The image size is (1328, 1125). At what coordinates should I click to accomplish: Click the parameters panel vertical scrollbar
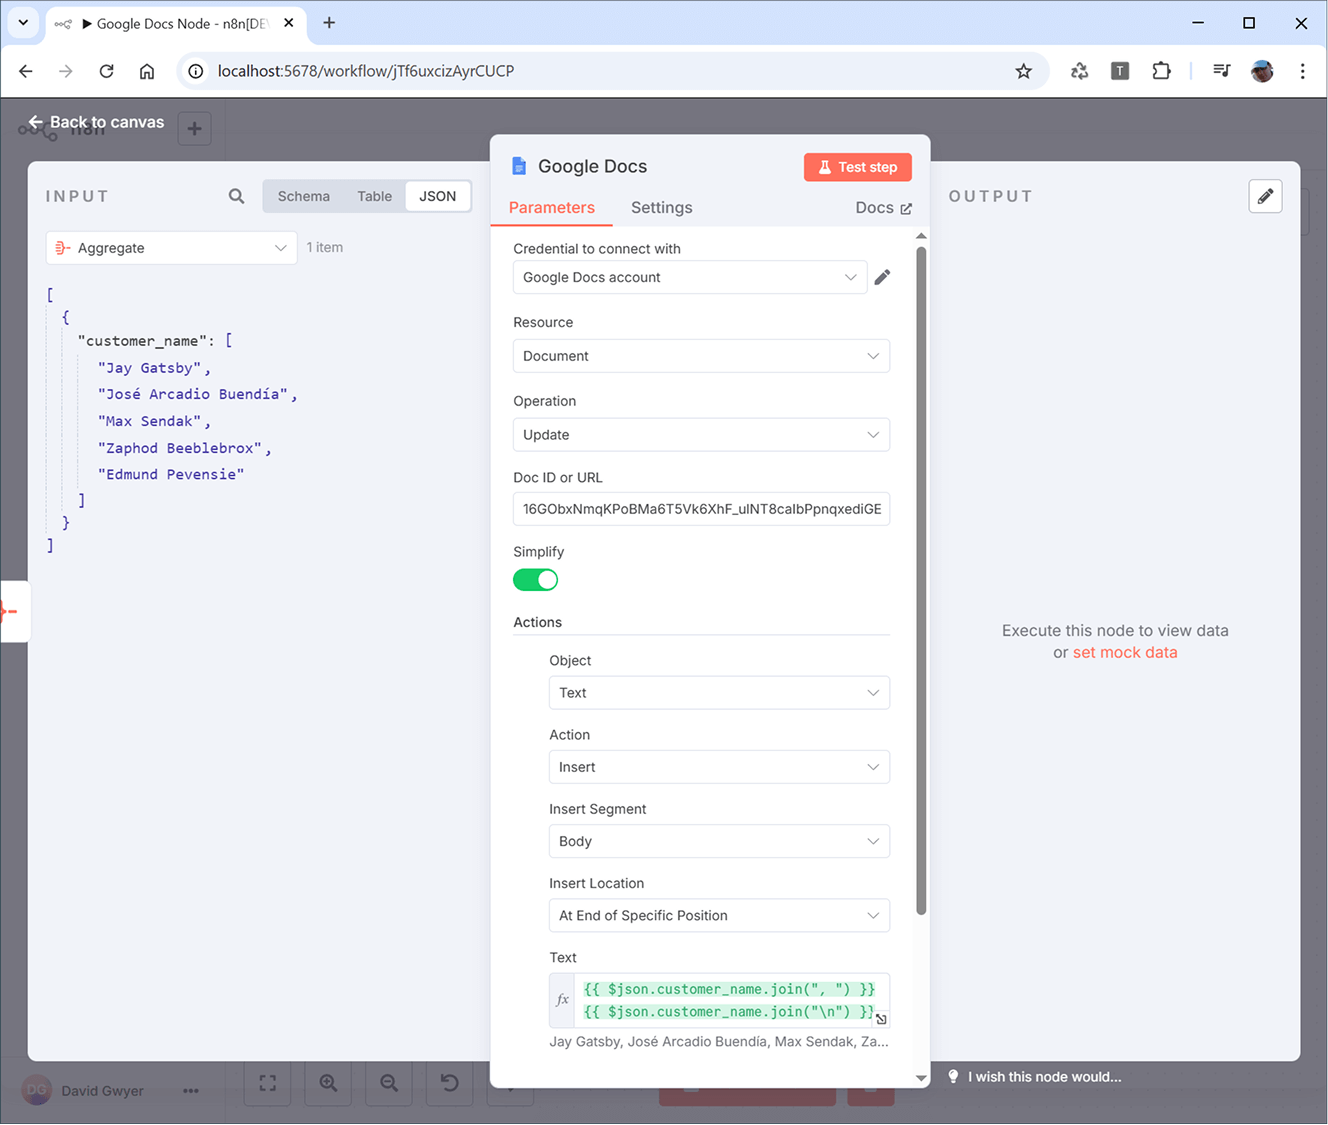921,580
